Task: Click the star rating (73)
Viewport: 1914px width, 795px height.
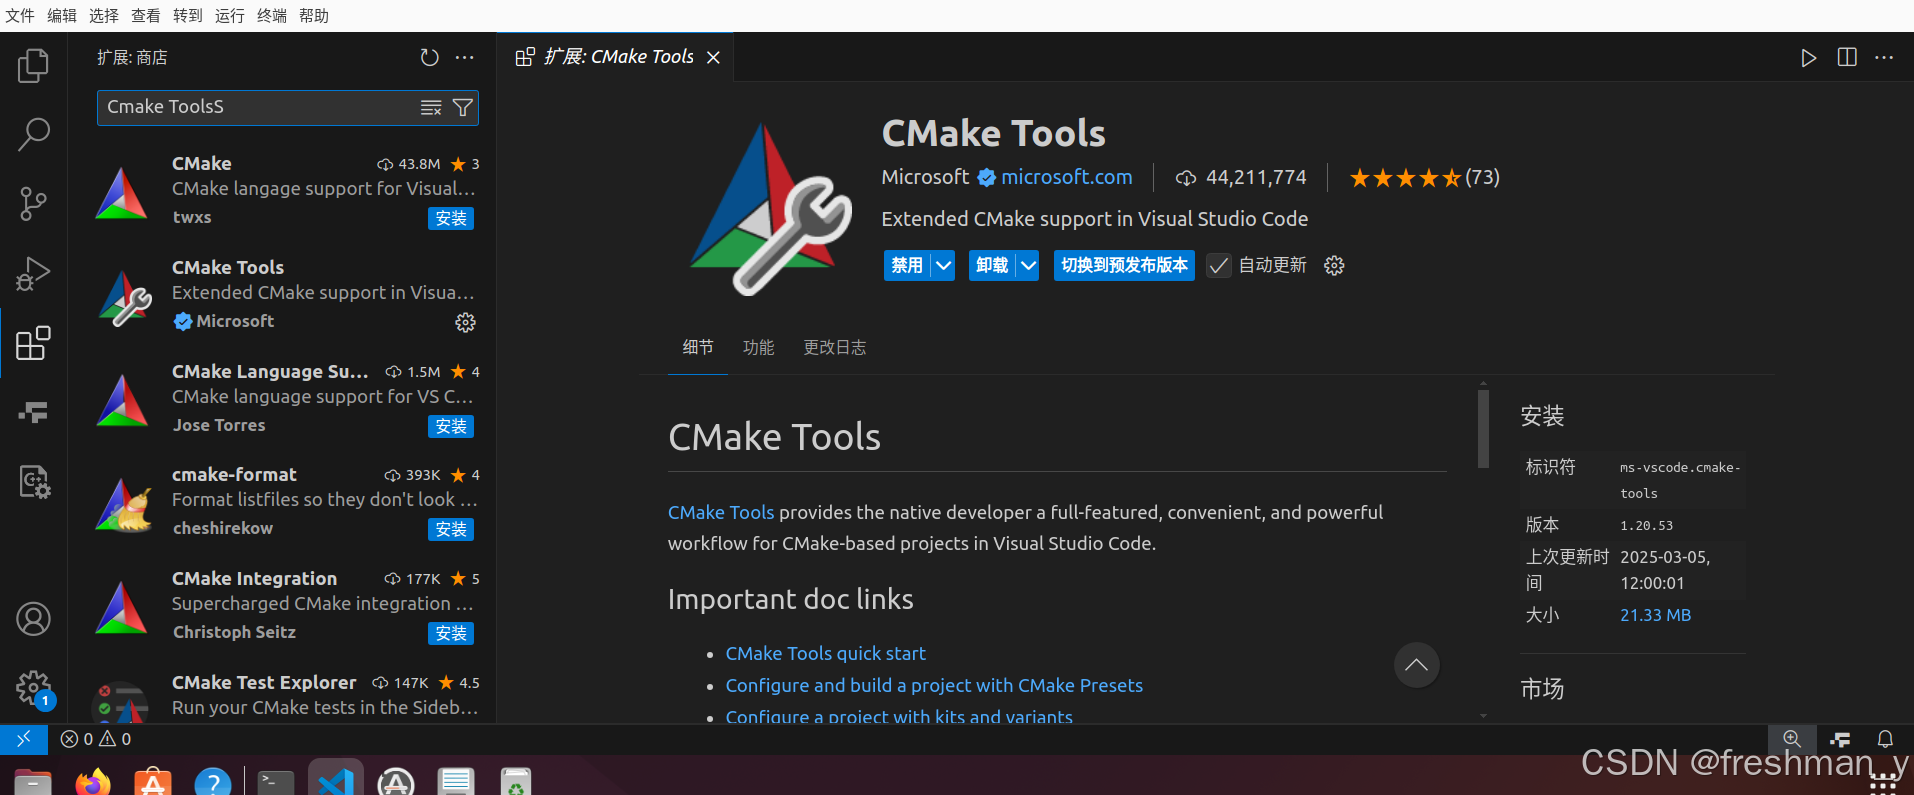Action: point(1424,178)
